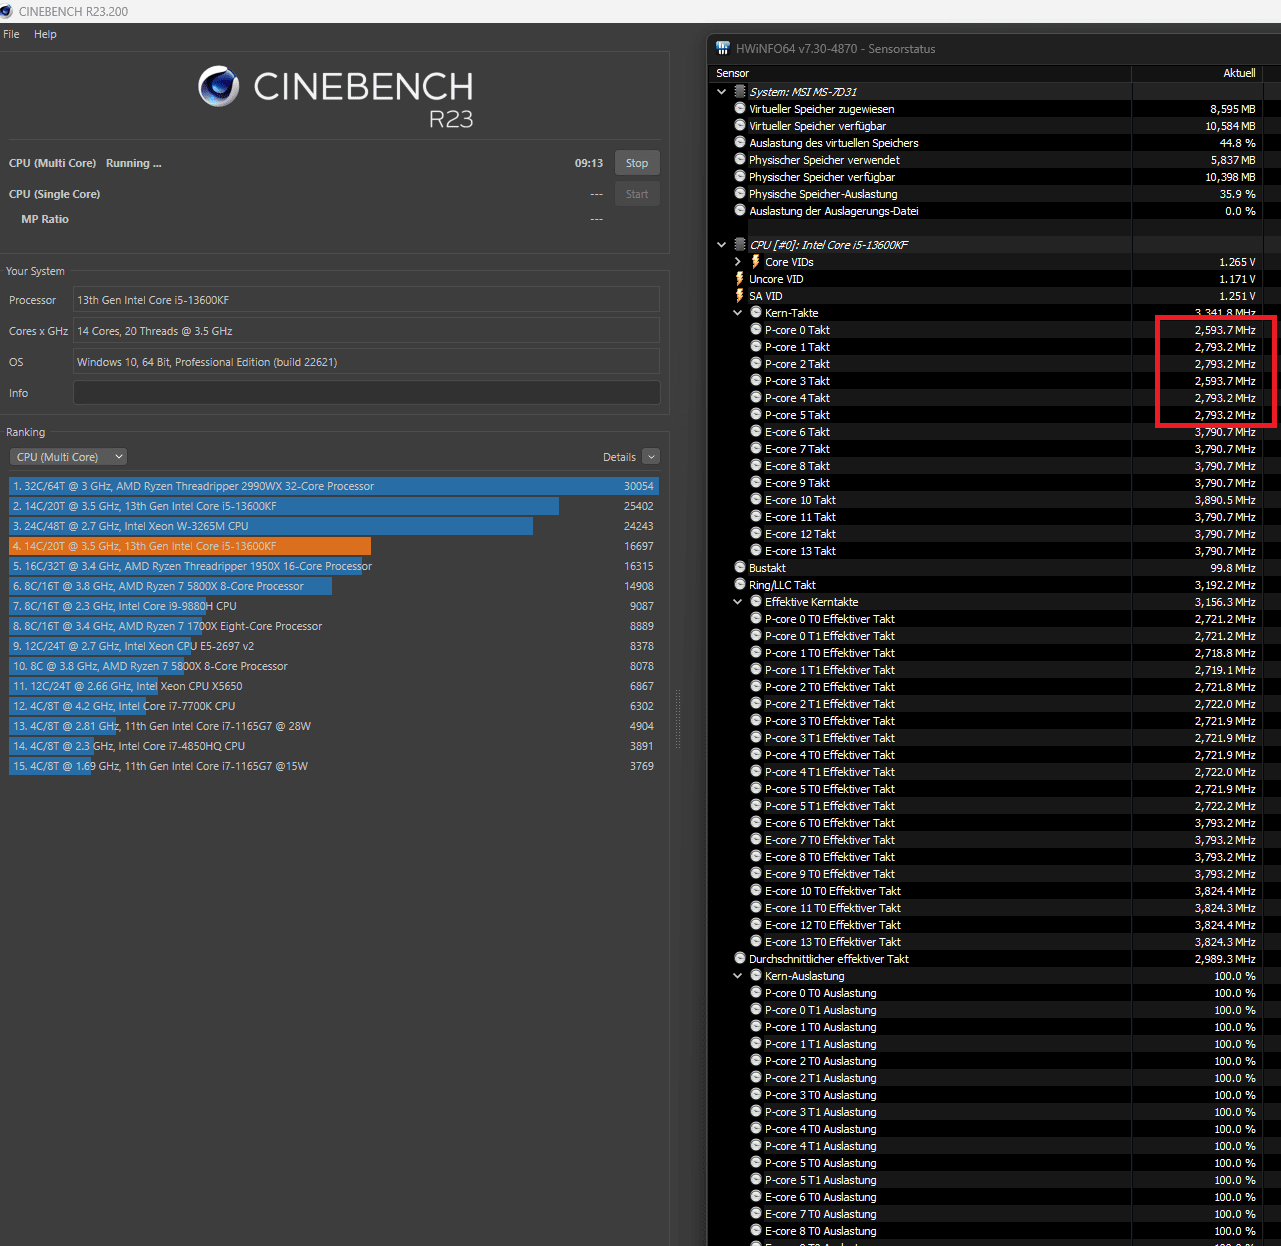
Task: Click the Effektive Kerntakte clock icon
Action: point(756,601)
